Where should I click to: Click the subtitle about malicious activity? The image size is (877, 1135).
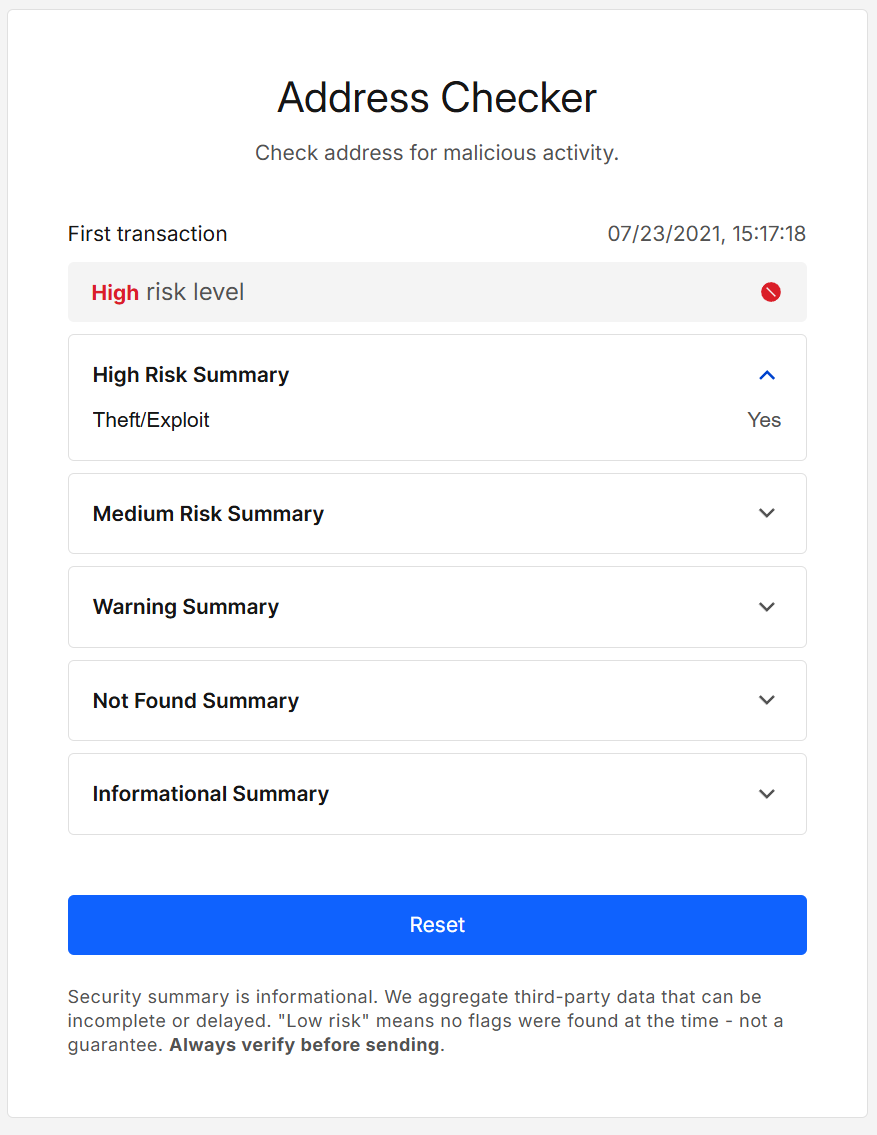[x=437, y=153]
